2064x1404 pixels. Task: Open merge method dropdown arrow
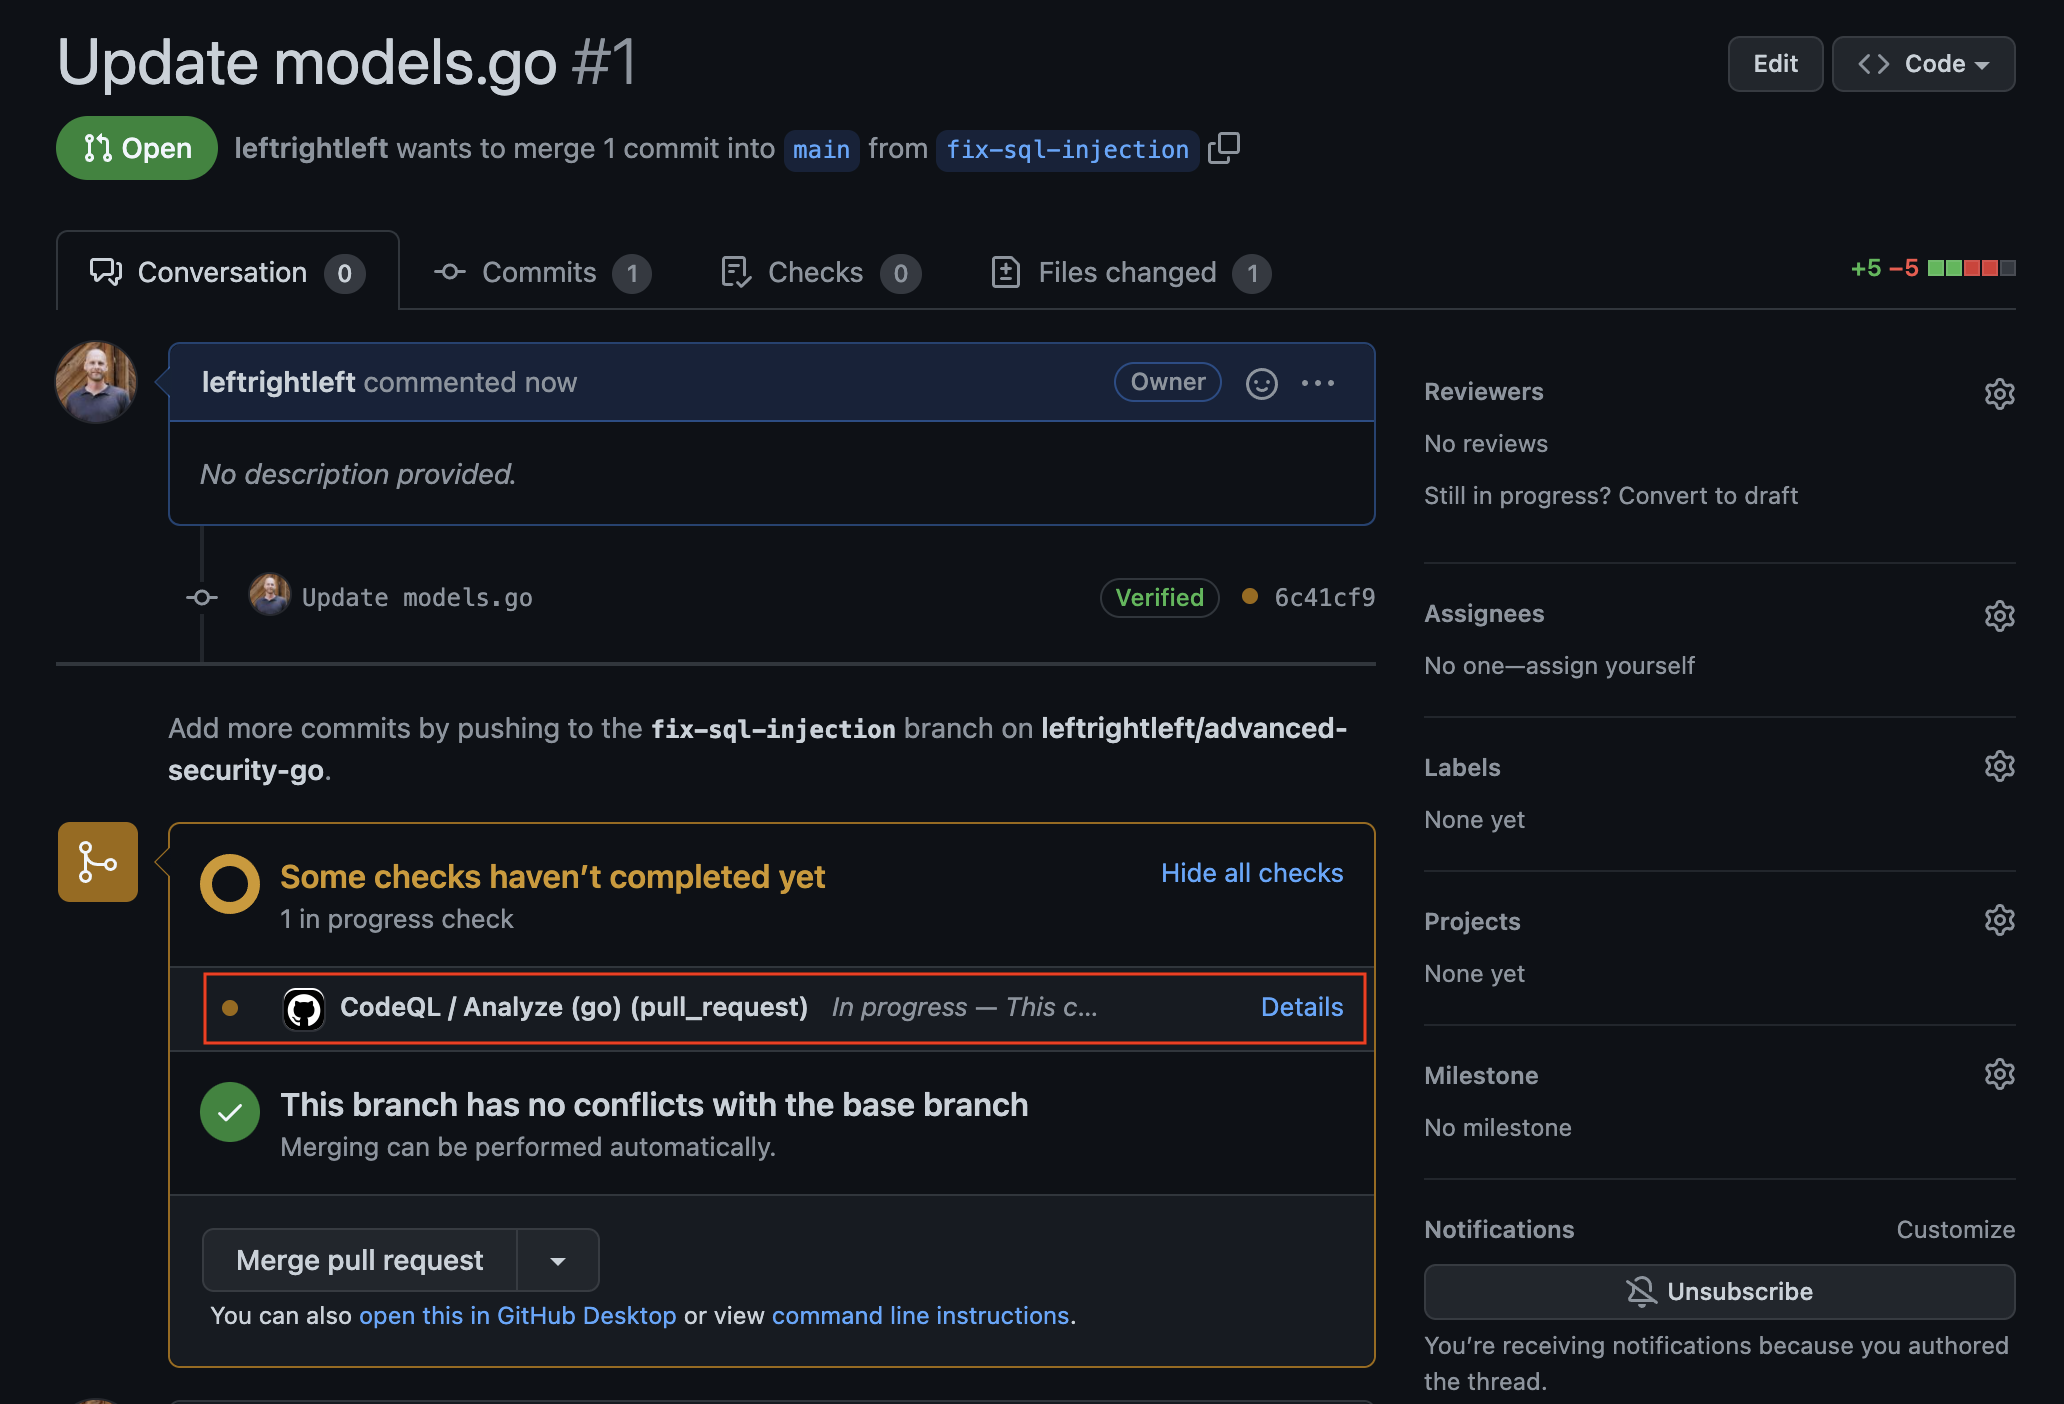(x=558, y=1261)
